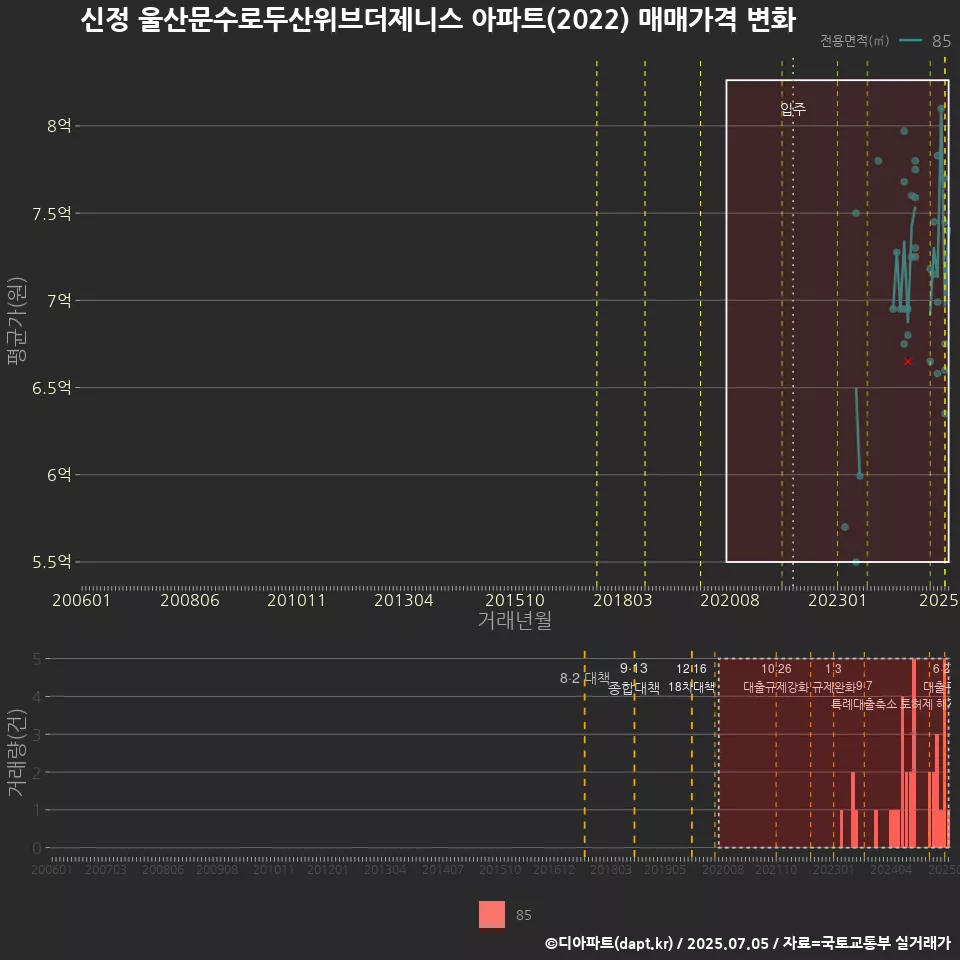Click the 5 tick on the volume axis
Image resolution: width=960 pixels, height=960 pixels.
tap(37, 659)
